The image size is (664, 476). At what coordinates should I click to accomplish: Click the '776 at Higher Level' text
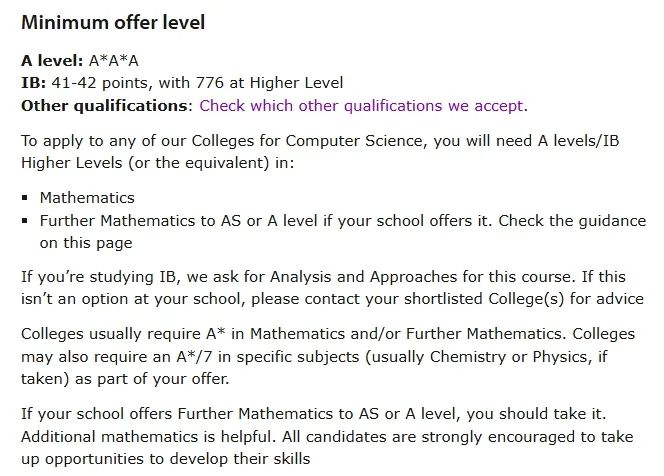pos(270,83)
